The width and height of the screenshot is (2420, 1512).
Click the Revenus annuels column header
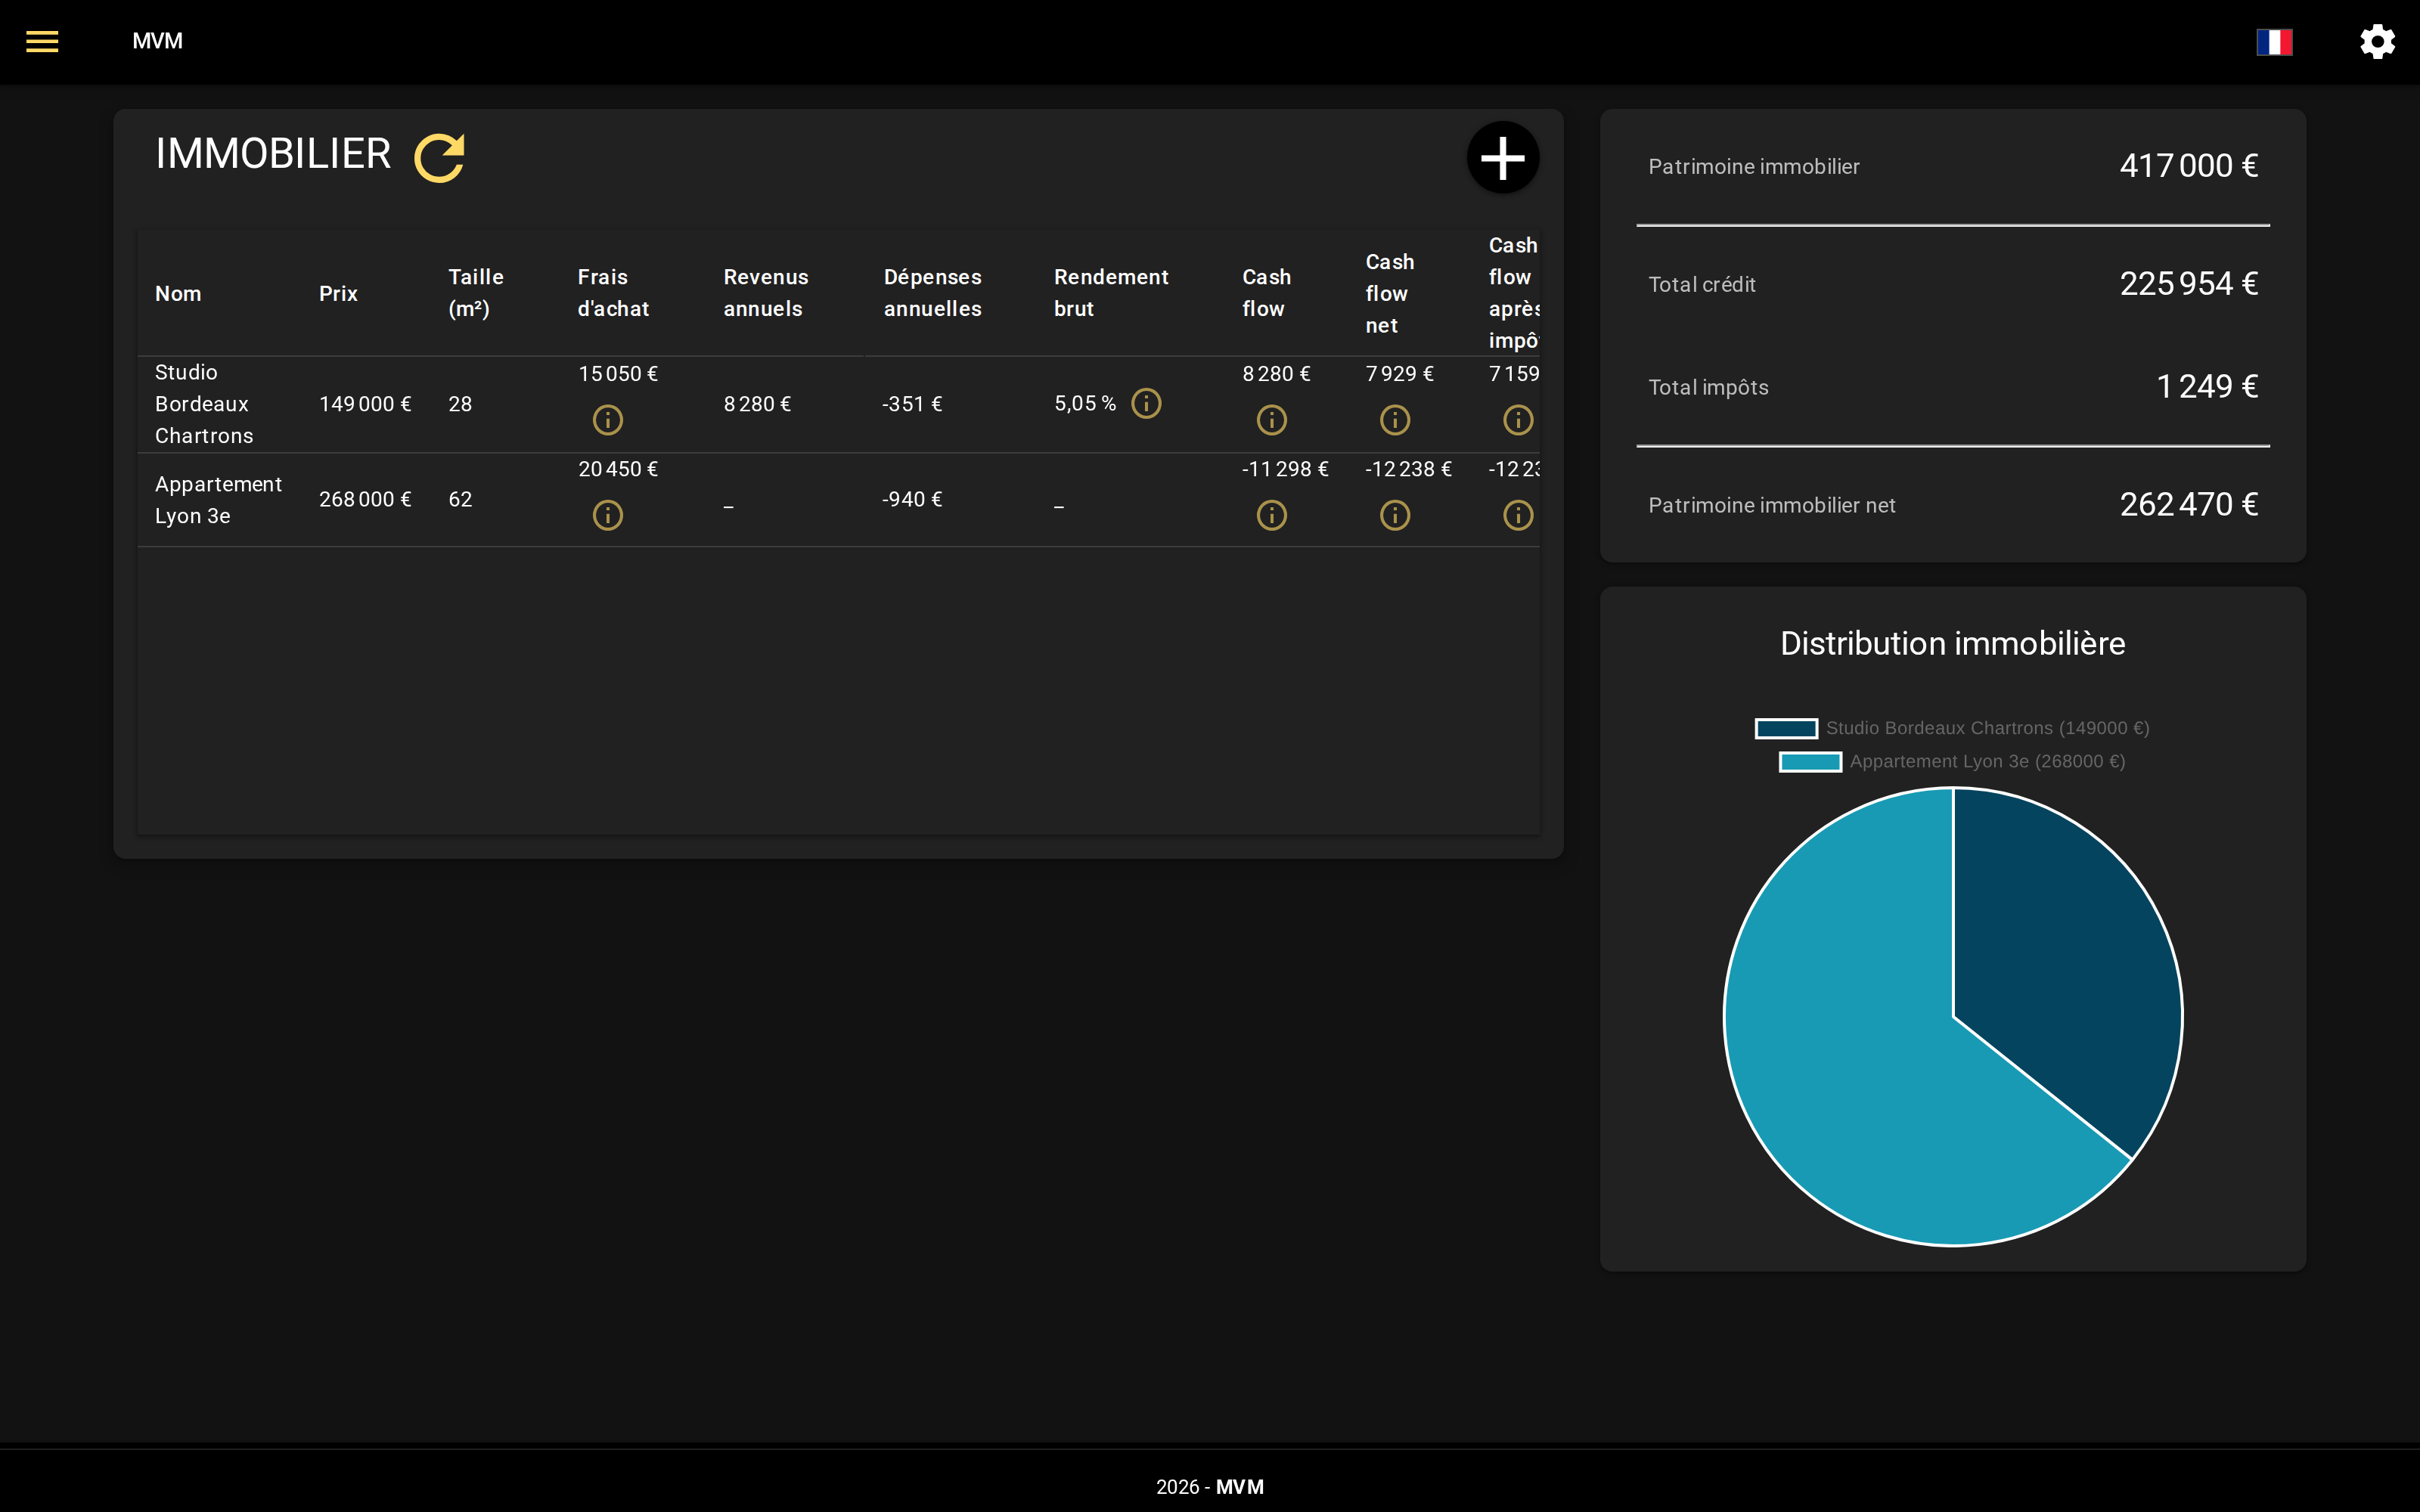pyautogui.click(x=766, y=293)
